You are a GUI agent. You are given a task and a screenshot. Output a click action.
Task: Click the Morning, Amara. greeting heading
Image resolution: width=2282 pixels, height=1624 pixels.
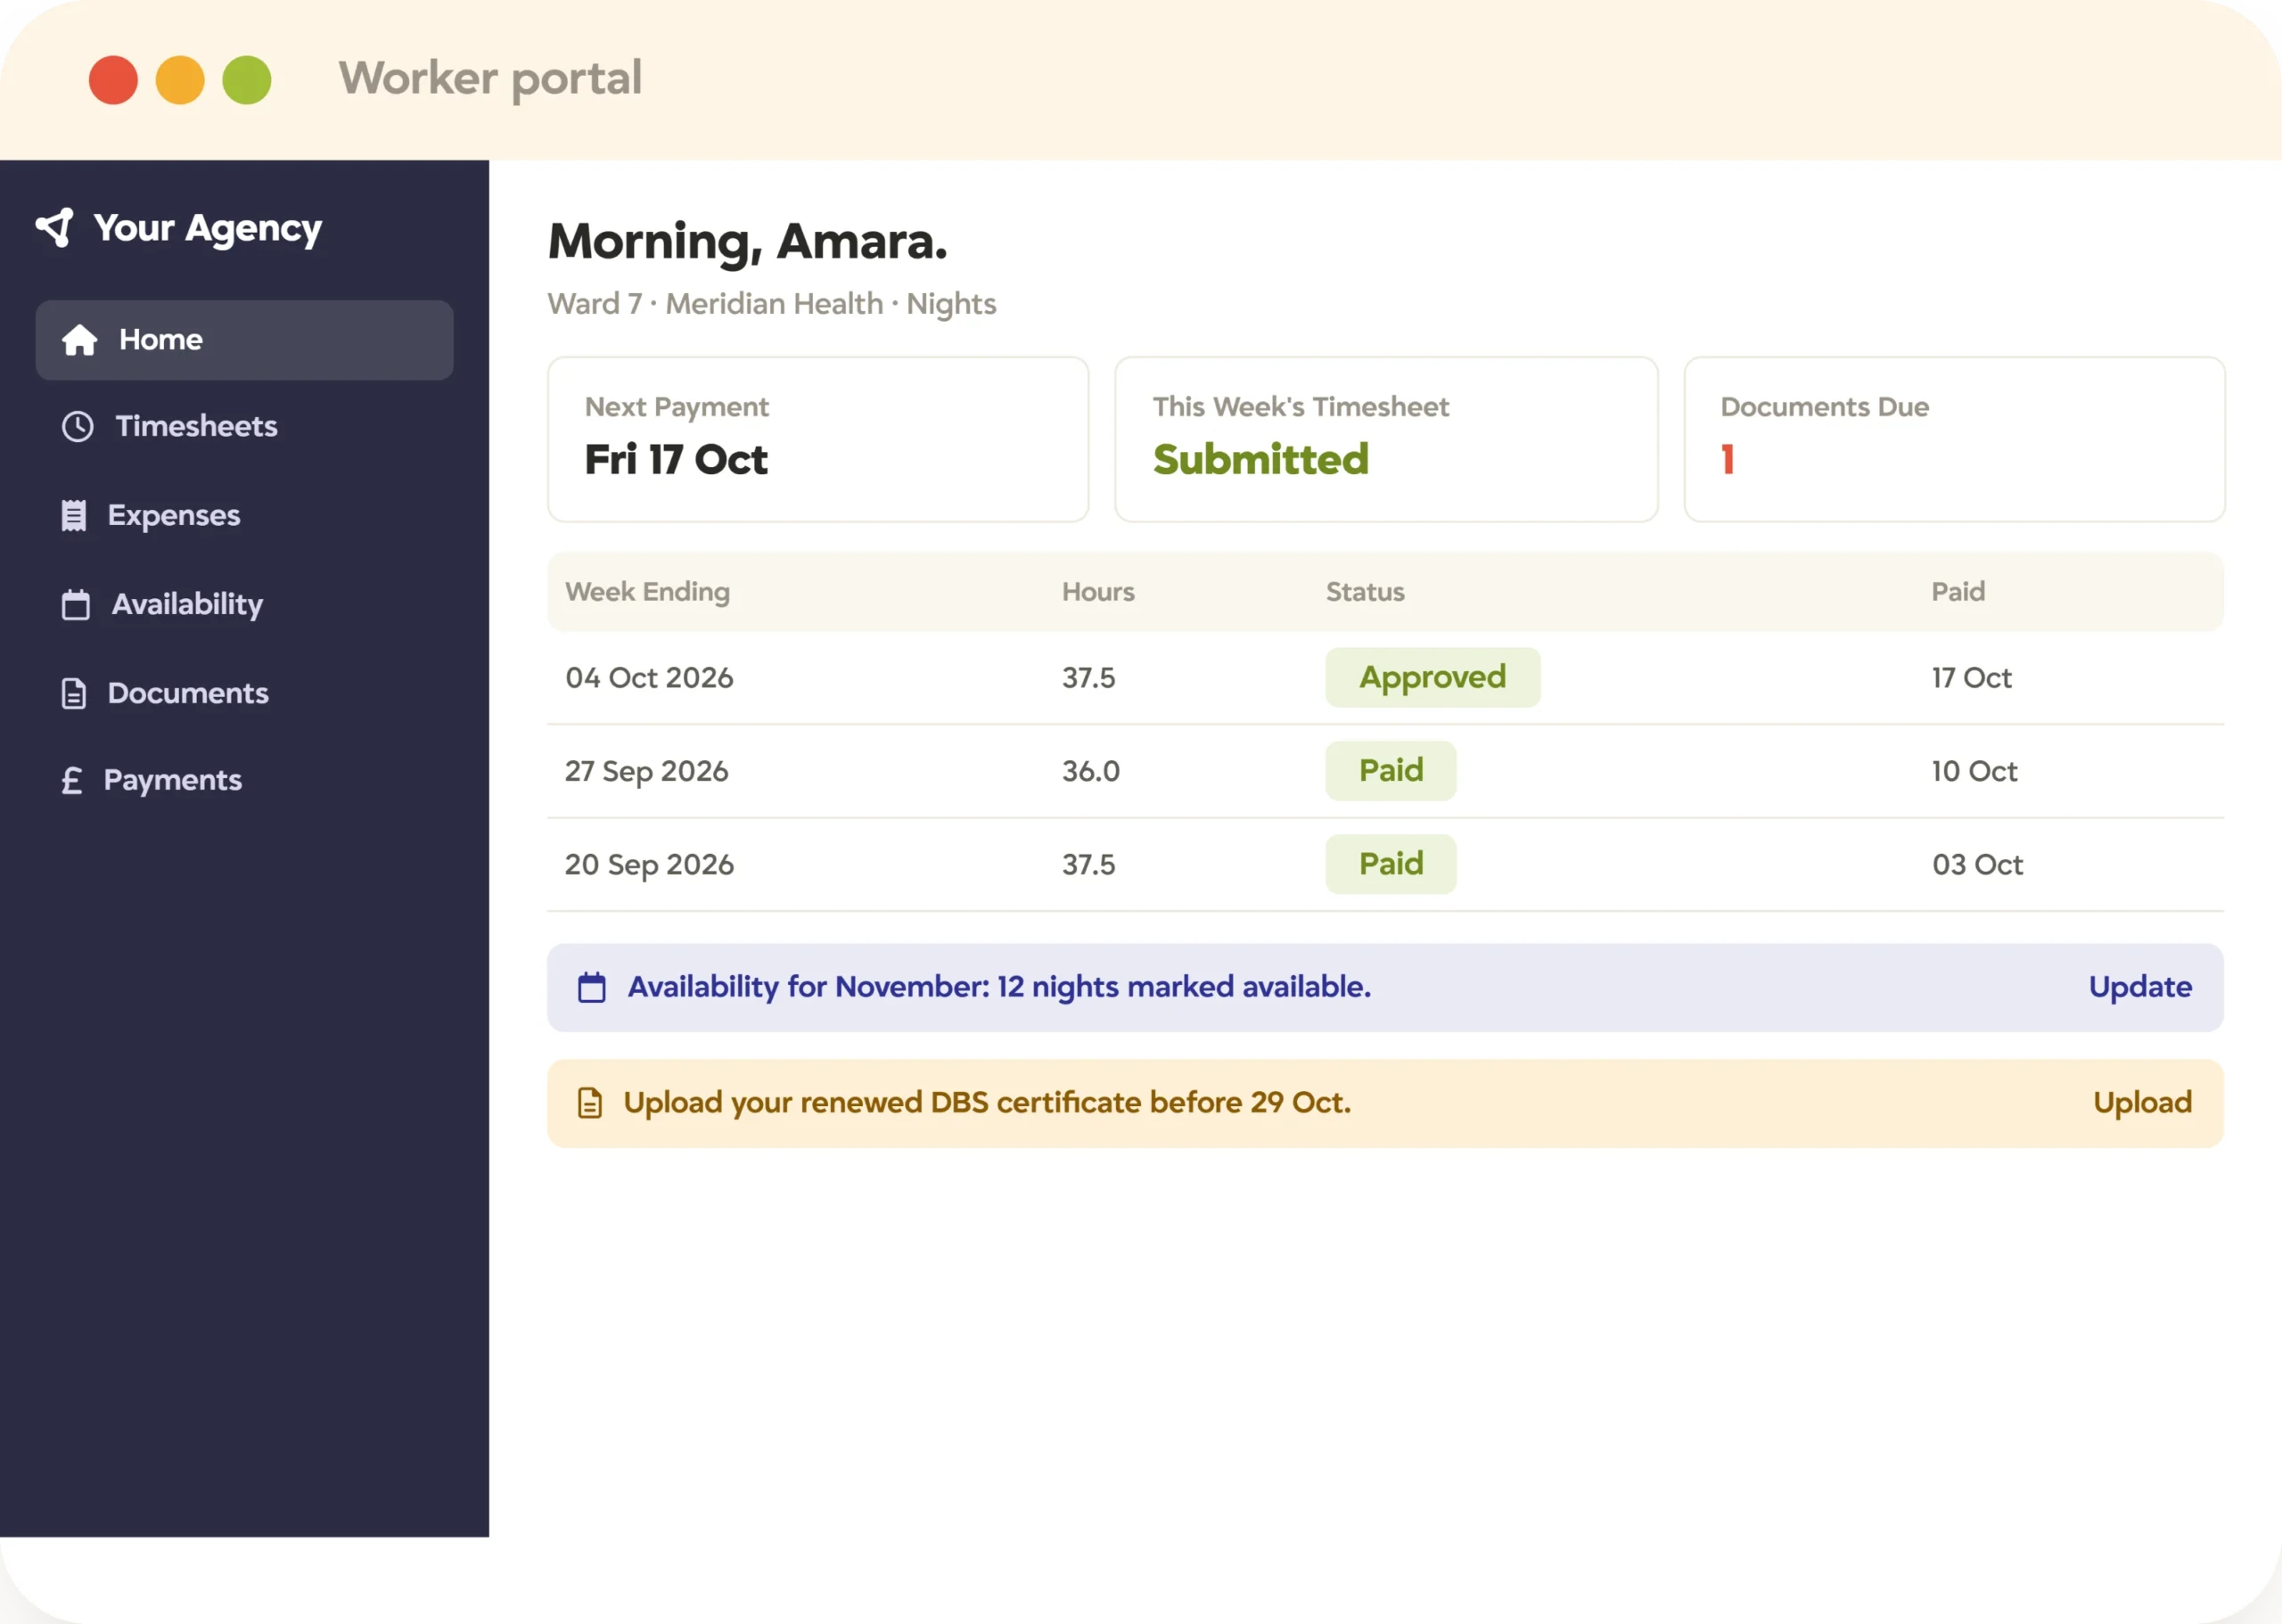[x=747, y=243]
